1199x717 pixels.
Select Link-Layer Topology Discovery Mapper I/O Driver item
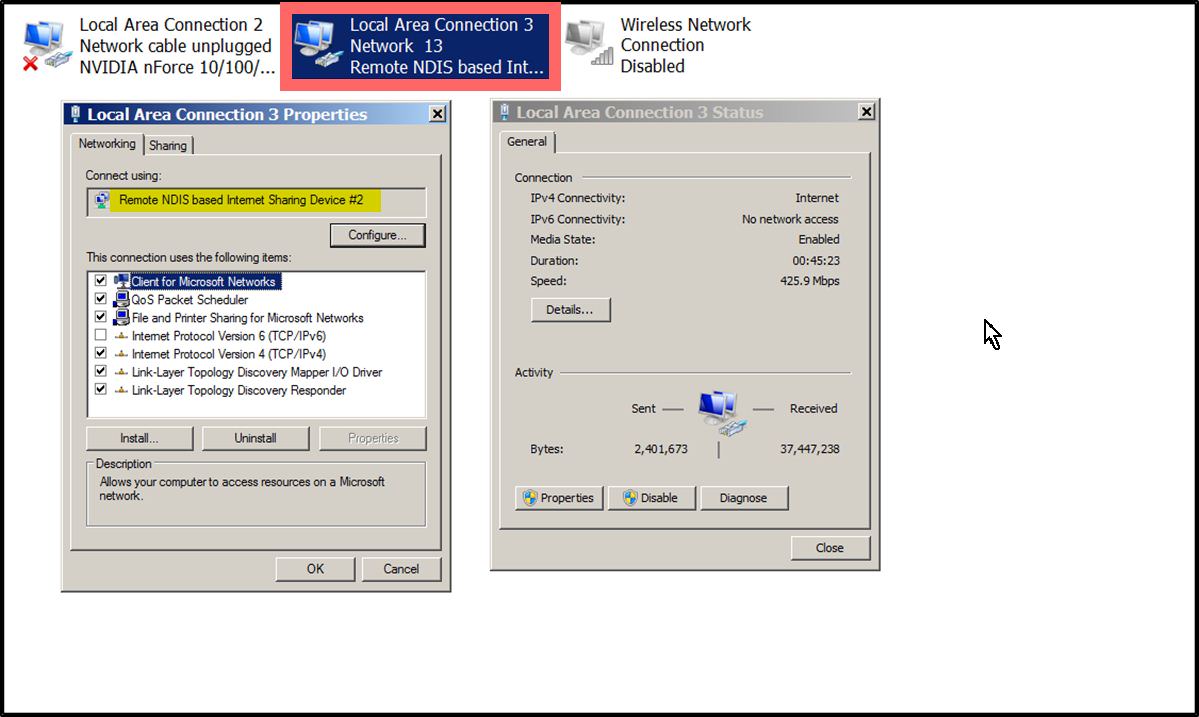(257, 372)
